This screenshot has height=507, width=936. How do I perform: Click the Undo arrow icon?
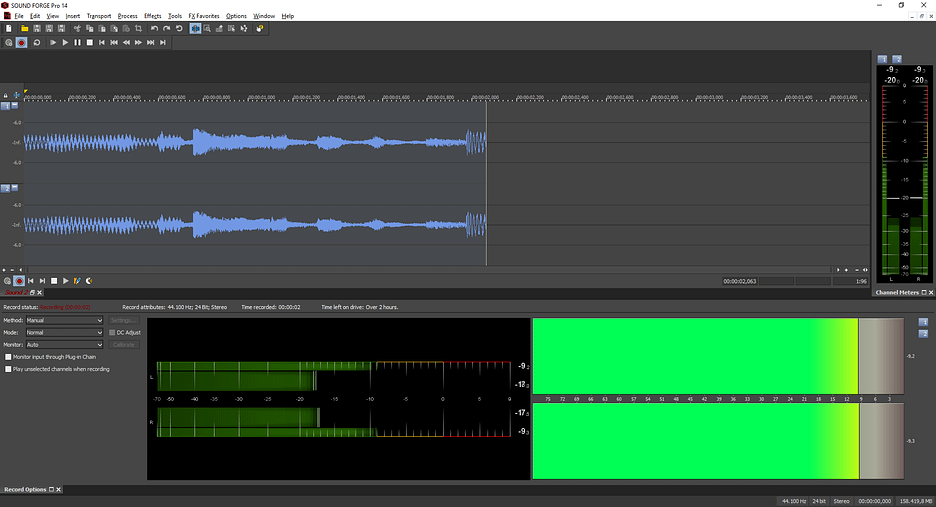(154, 29)
